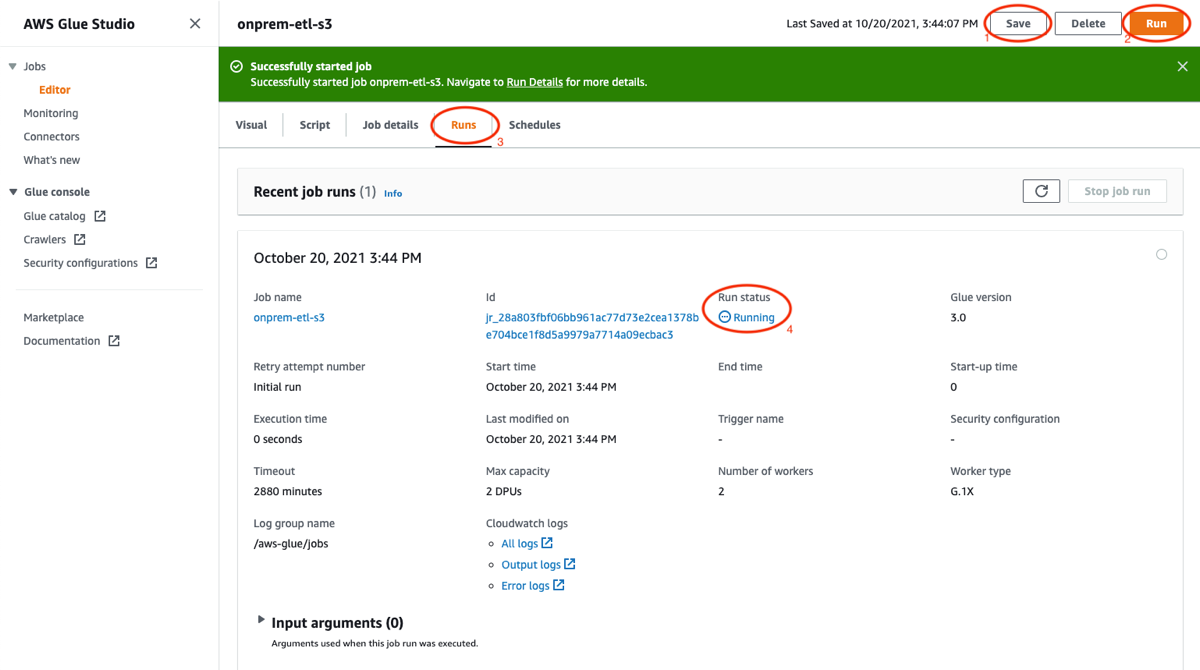Viewport: 1200px width, 670px height.
Task: Open Crawlers external link icon
Action: click(x=80, y=240)
